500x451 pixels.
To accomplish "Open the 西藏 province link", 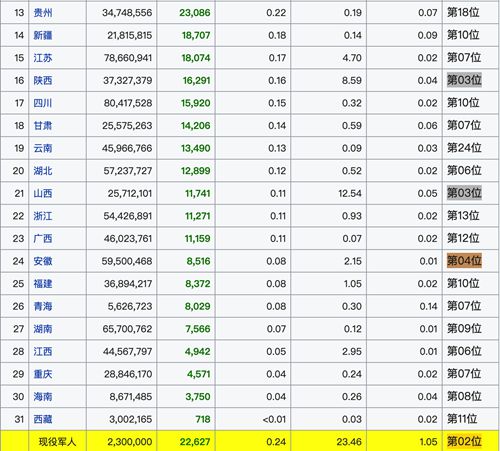I will tap(43, 419).
